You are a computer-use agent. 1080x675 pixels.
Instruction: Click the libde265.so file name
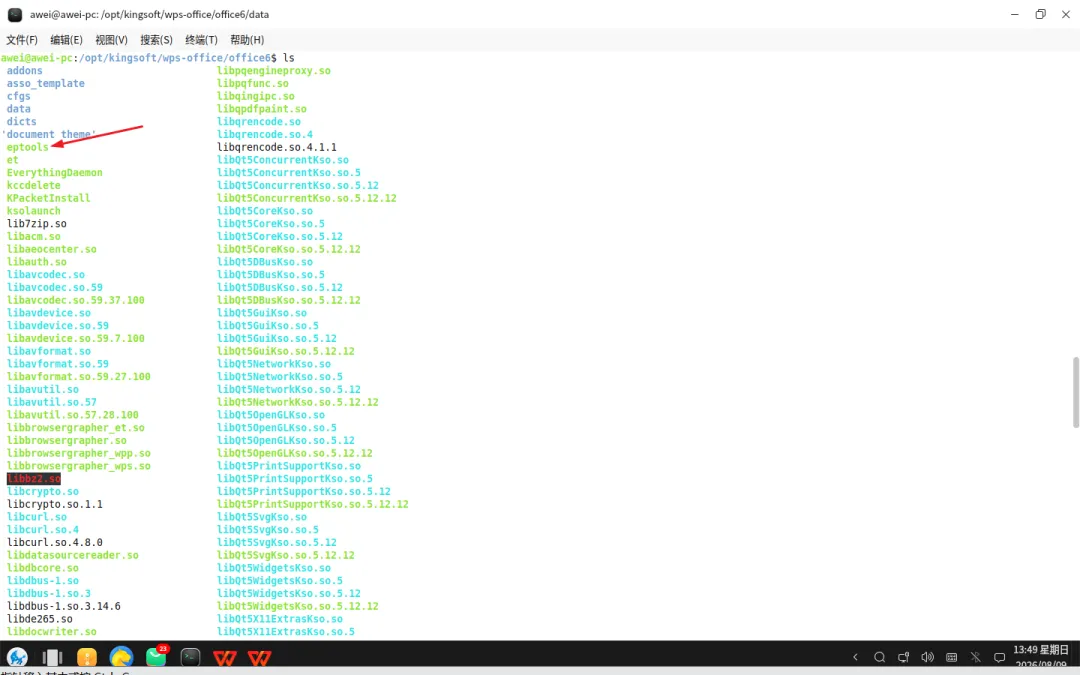39,619
